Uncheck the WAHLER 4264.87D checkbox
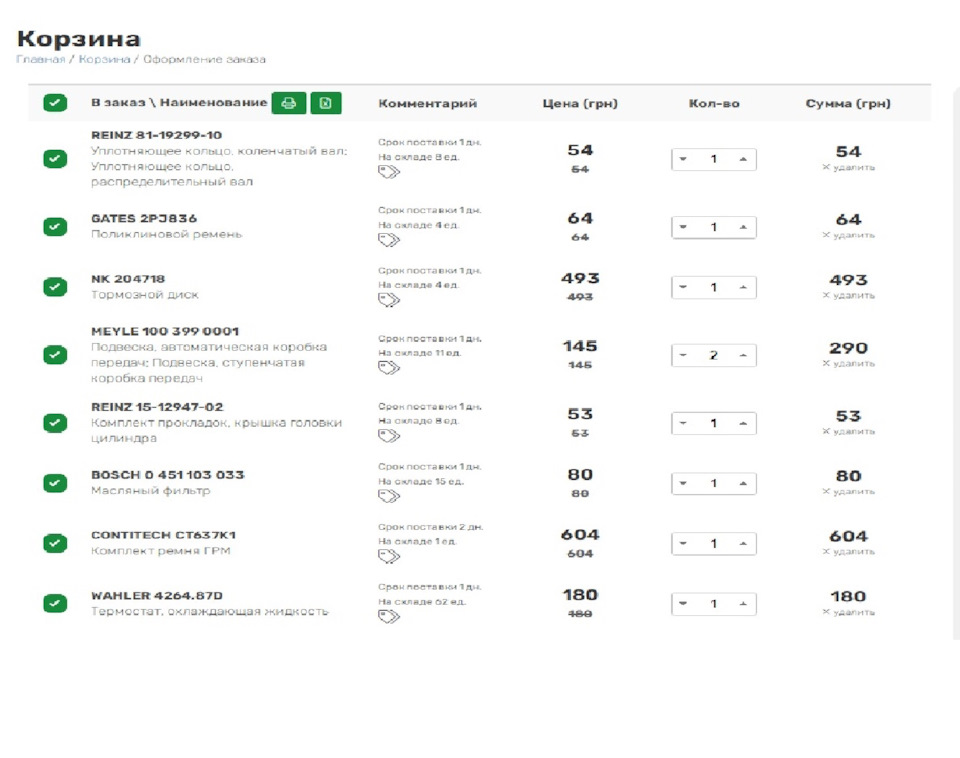960x758 pixels. [55, 604]
